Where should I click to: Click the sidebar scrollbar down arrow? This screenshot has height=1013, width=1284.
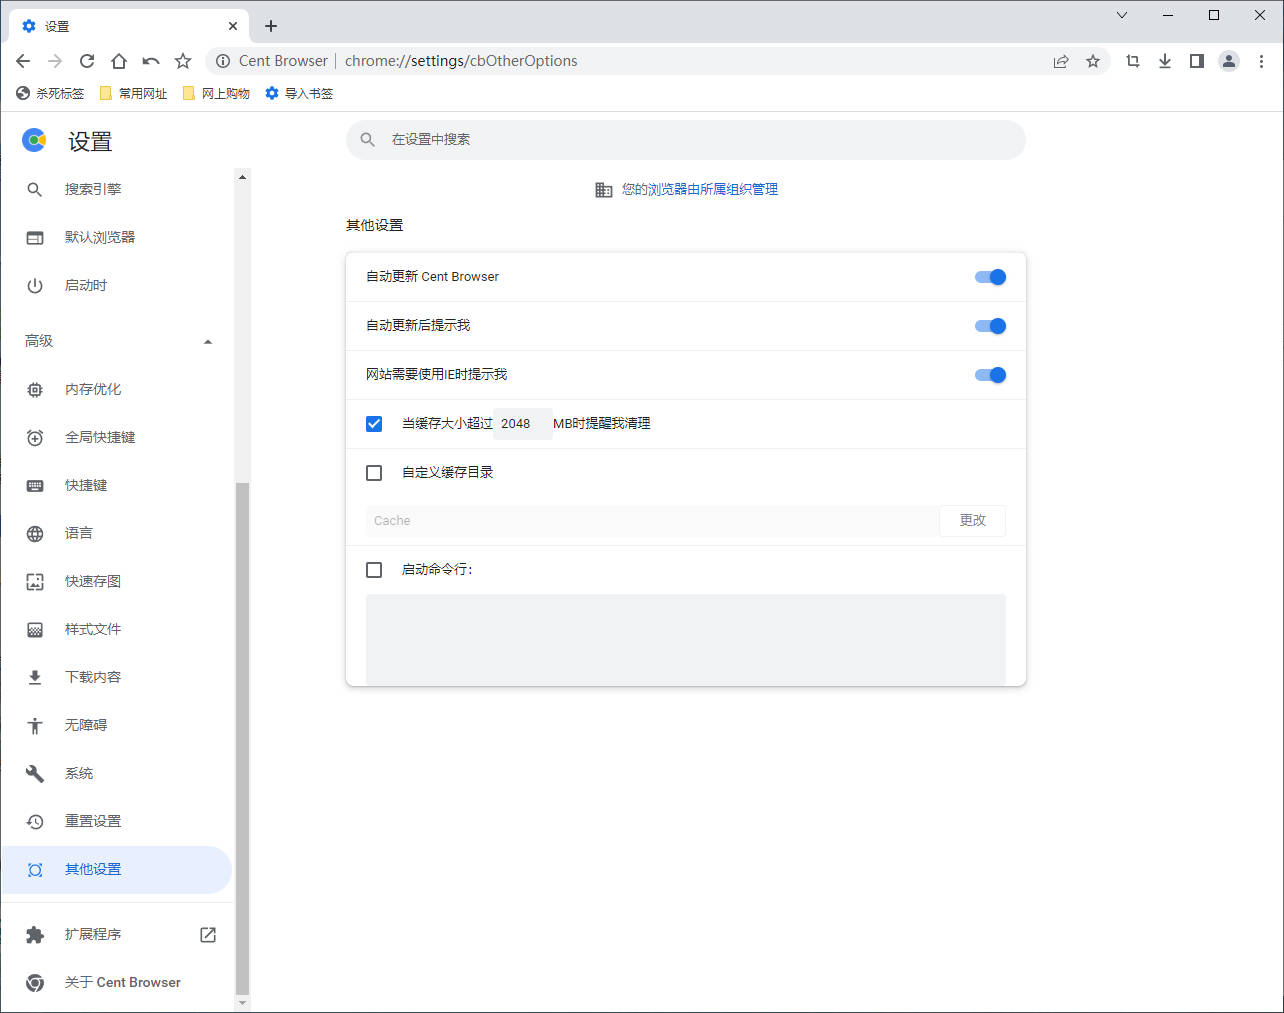point(242,1002)
